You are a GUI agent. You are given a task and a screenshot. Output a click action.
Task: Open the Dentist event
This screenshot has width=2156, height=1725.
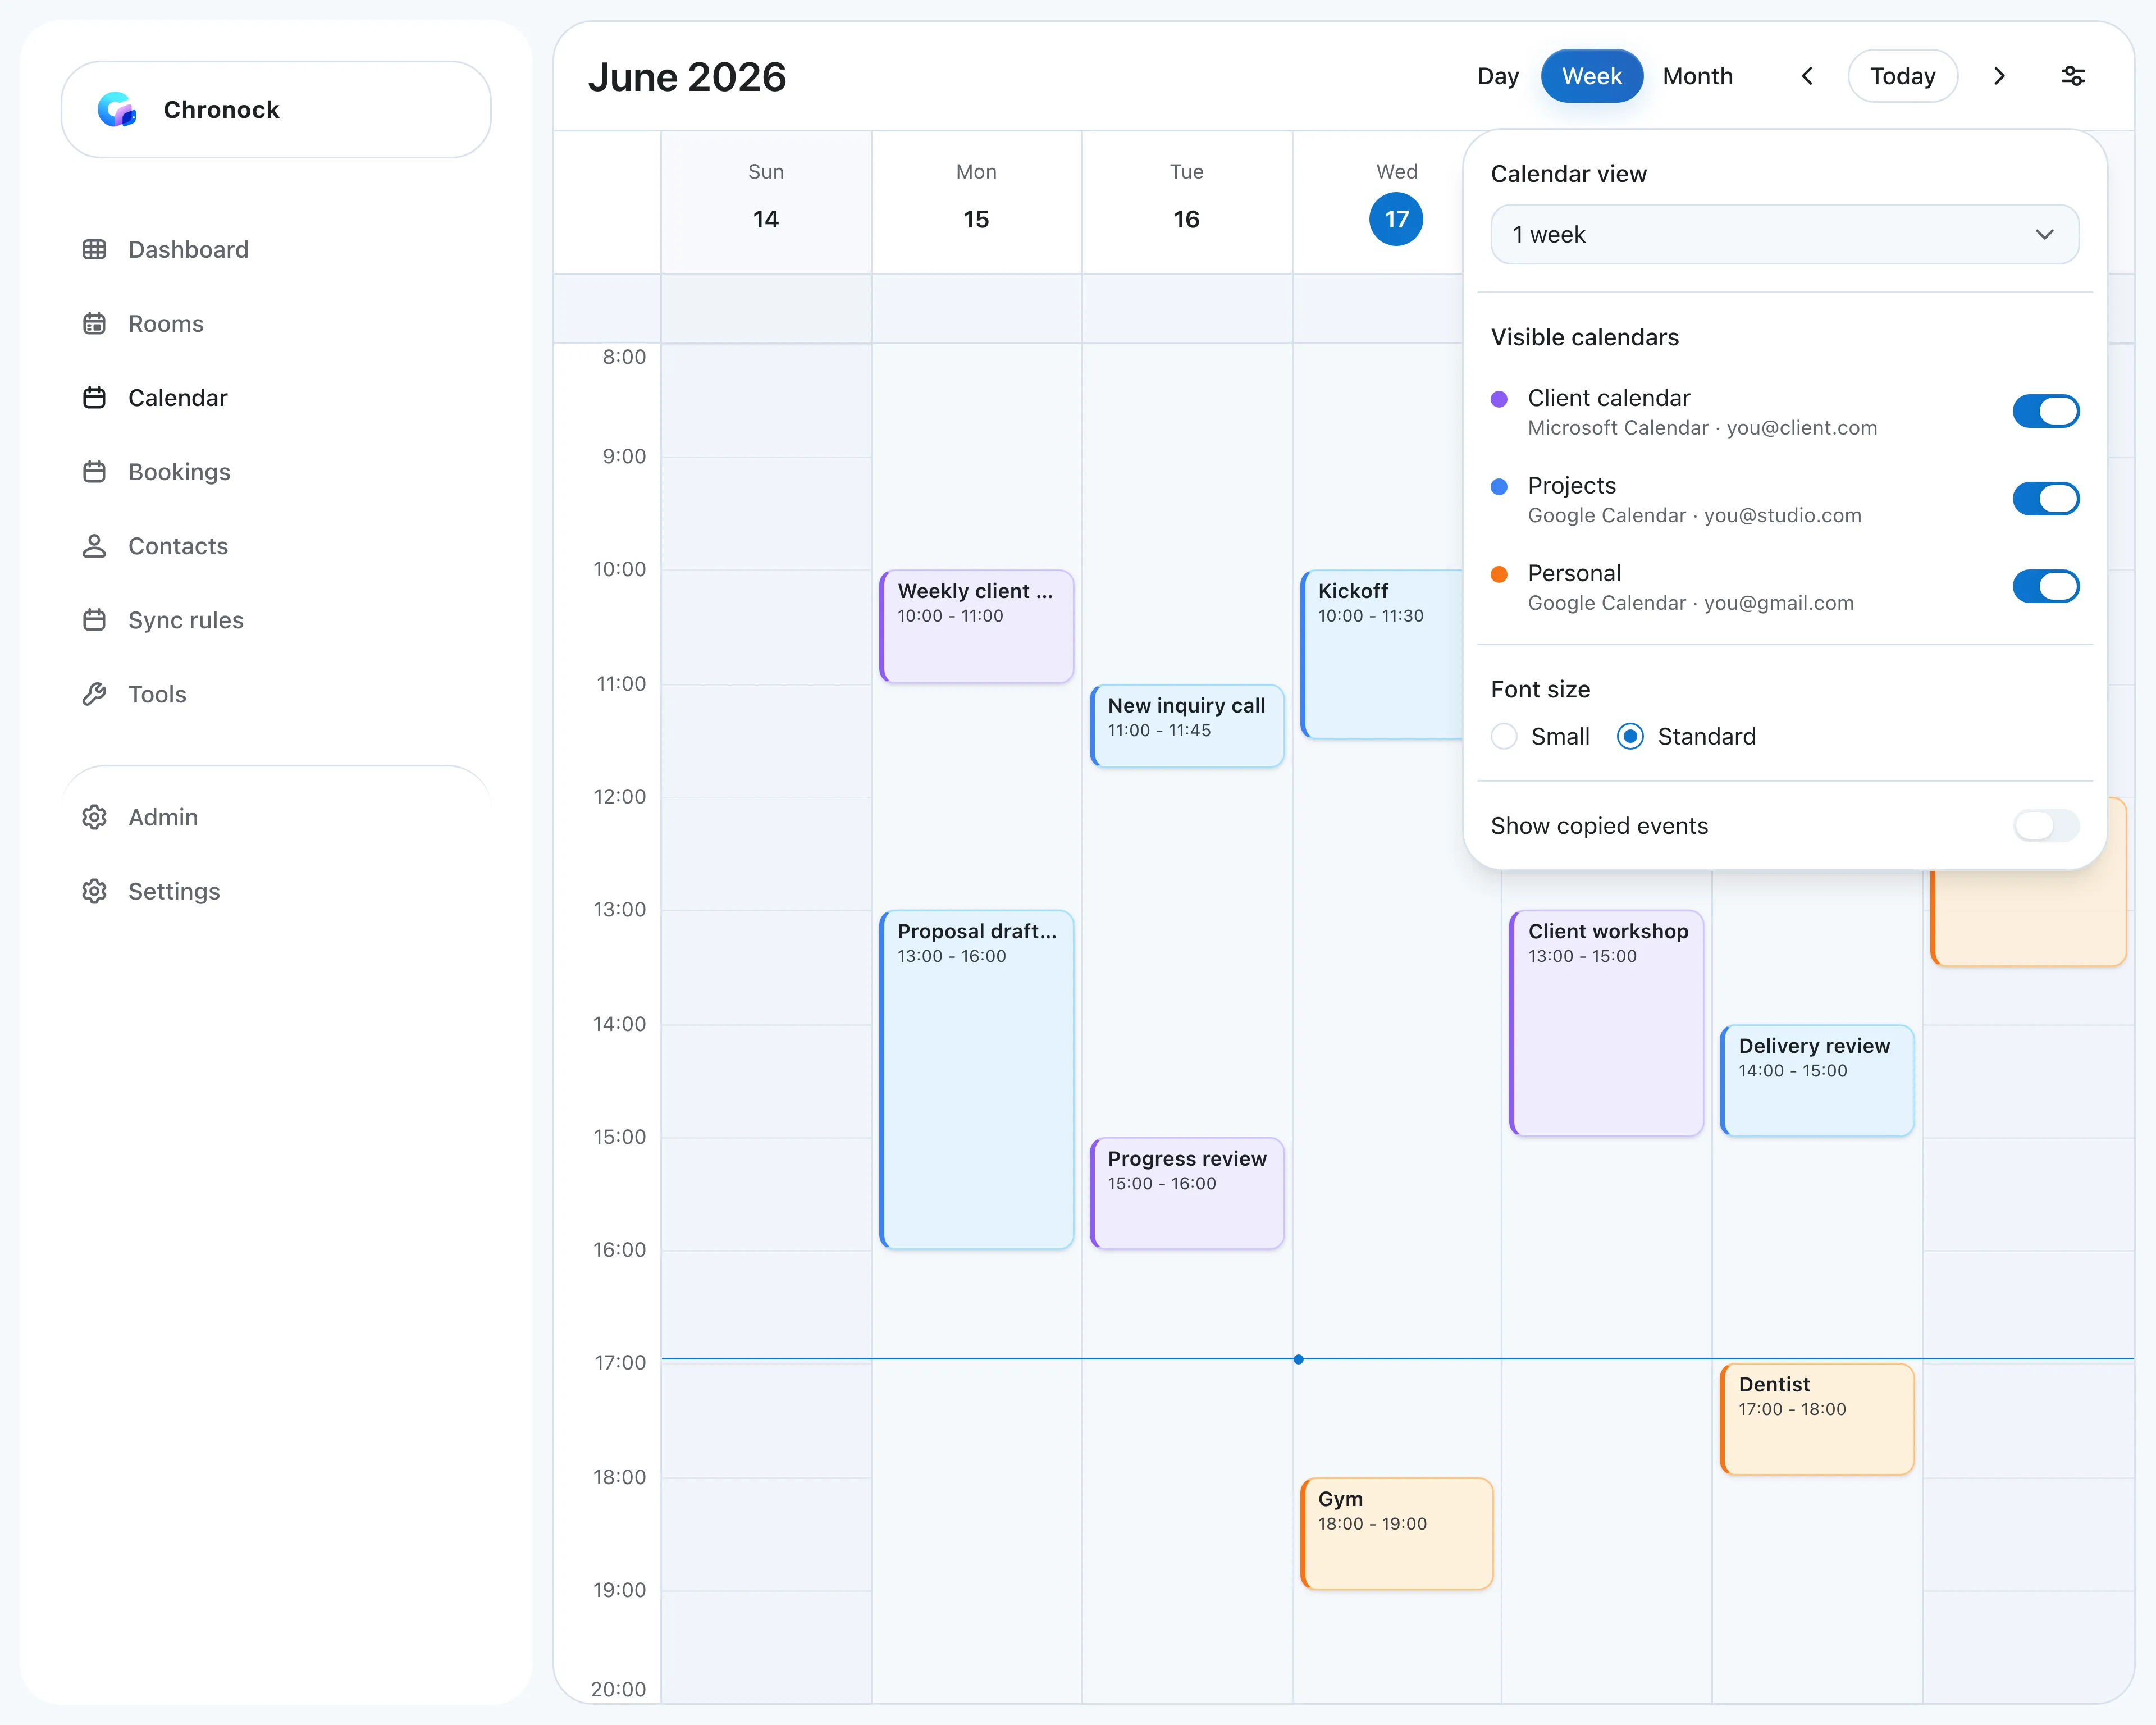(x=1816, y=1418)
